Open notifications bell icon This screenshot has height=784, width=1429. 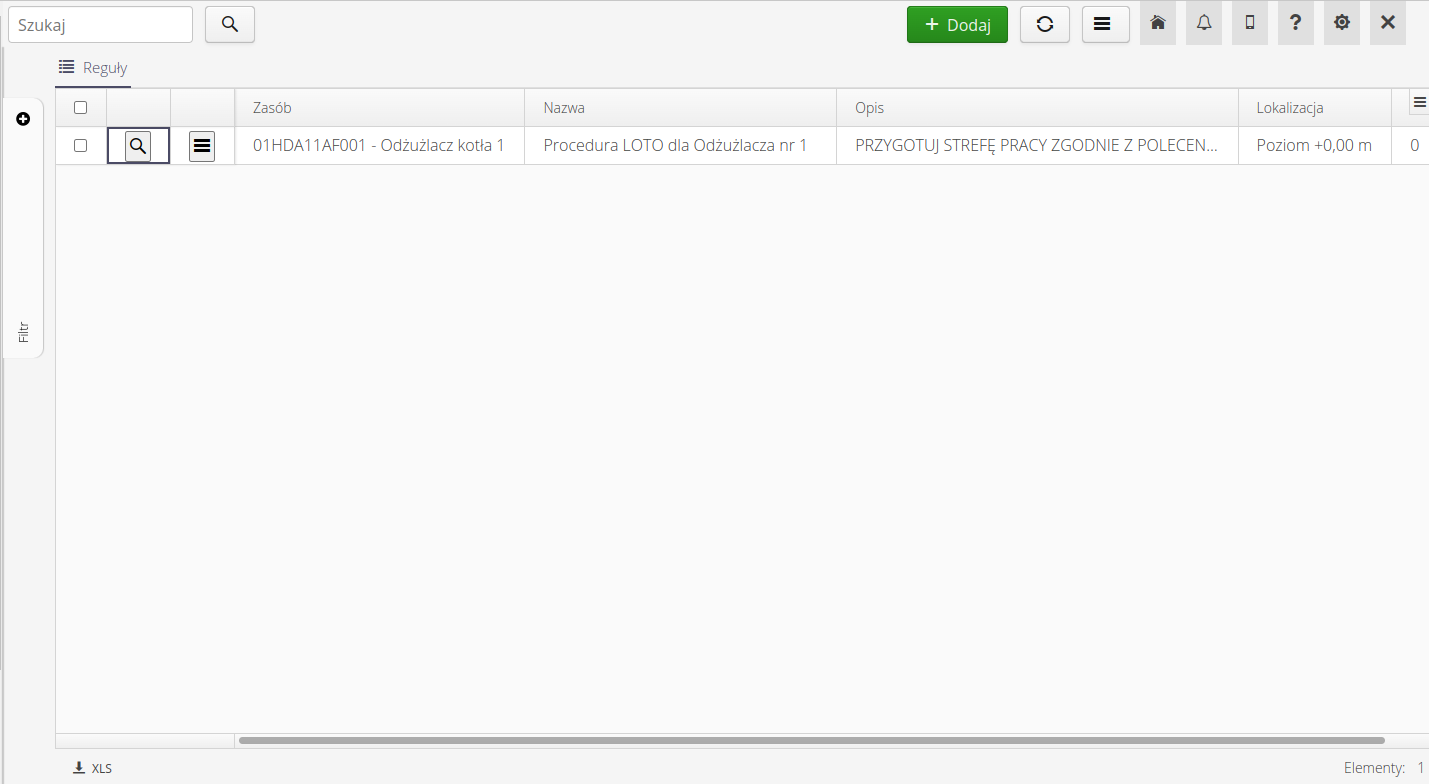point(1204,23)
